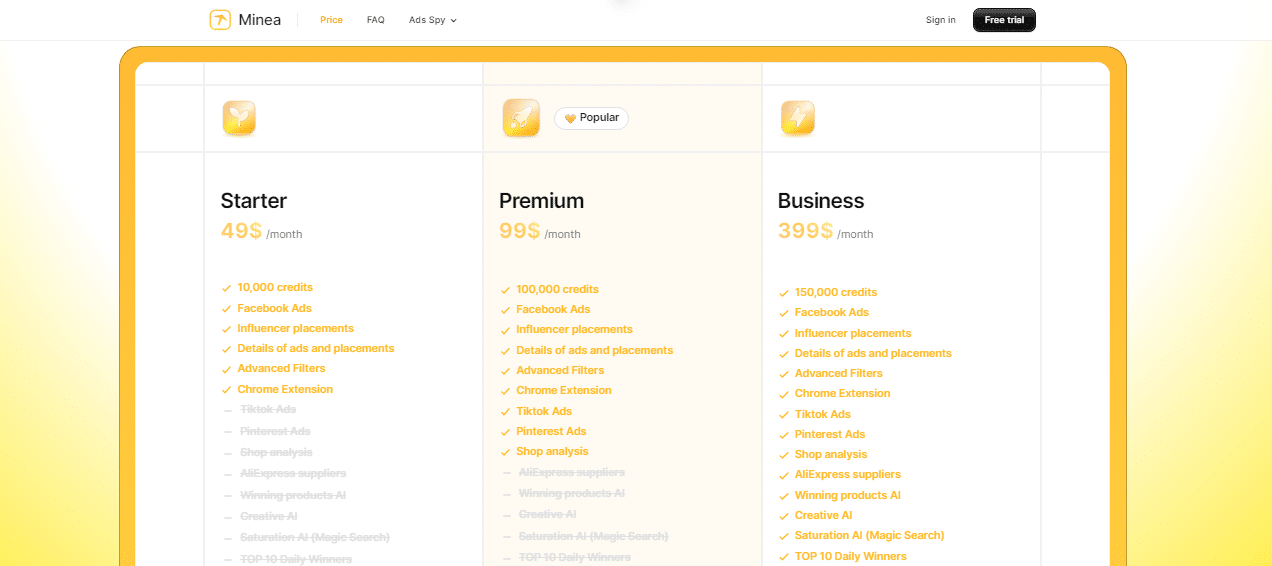Click 'Pinterest Ads' in Premium
The image size is (1272, 566).
(551, 431)
